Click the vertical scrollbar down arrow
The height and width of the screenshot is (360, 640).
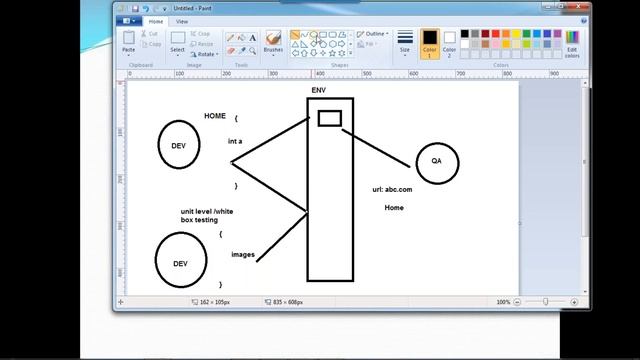pyautogui.click(x=585, y=292)
